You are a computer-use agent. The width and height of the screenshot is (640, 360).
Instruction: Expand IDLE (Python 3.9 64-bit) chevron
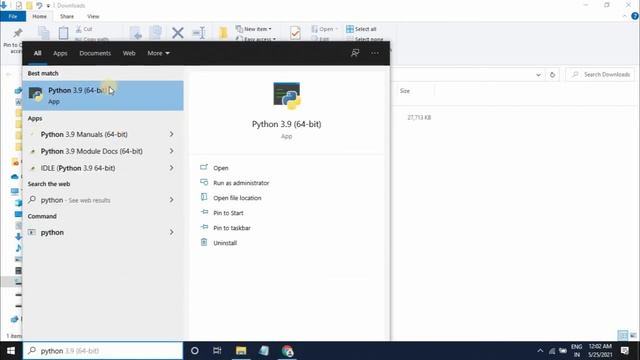(171, 168)
